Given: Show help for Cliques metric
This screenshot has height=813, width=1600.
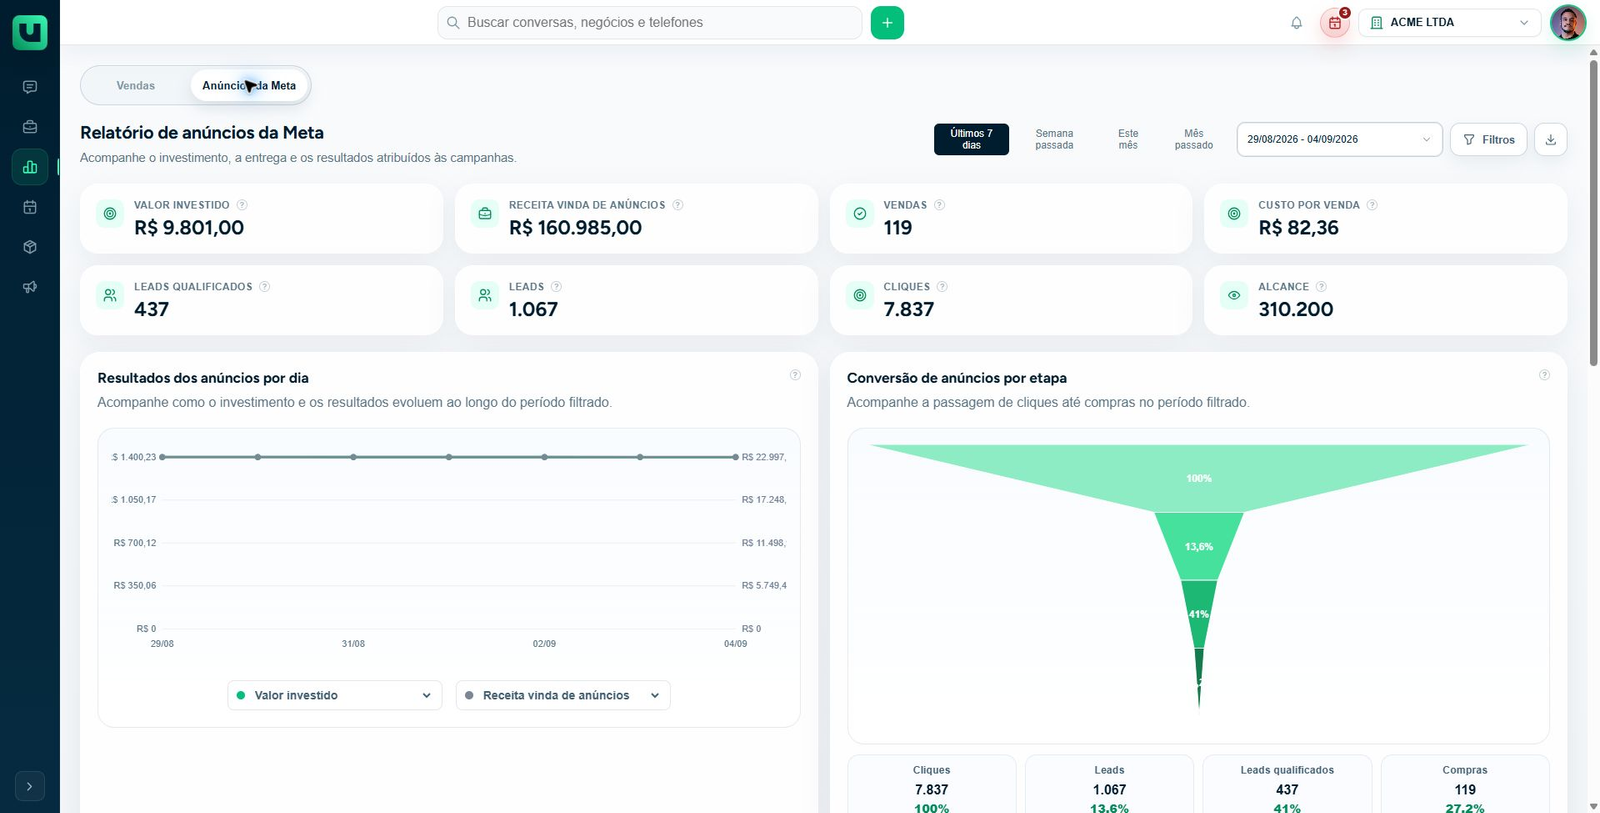Looking at the screenshot, I should 942,287.
